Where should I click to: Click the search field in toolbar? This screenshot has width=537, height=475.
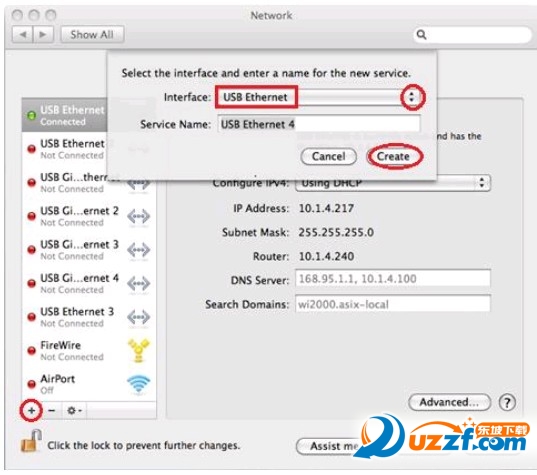(x=472, y=35)
